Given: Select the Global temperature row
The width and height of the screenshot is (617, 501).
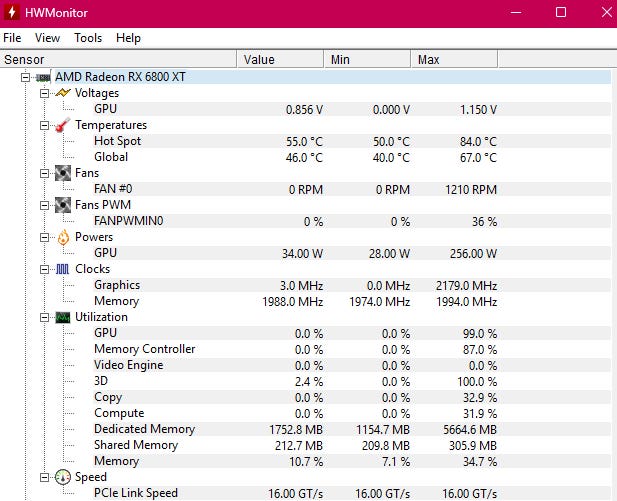Looking at the screenshot, I should (x=352, y=157).
